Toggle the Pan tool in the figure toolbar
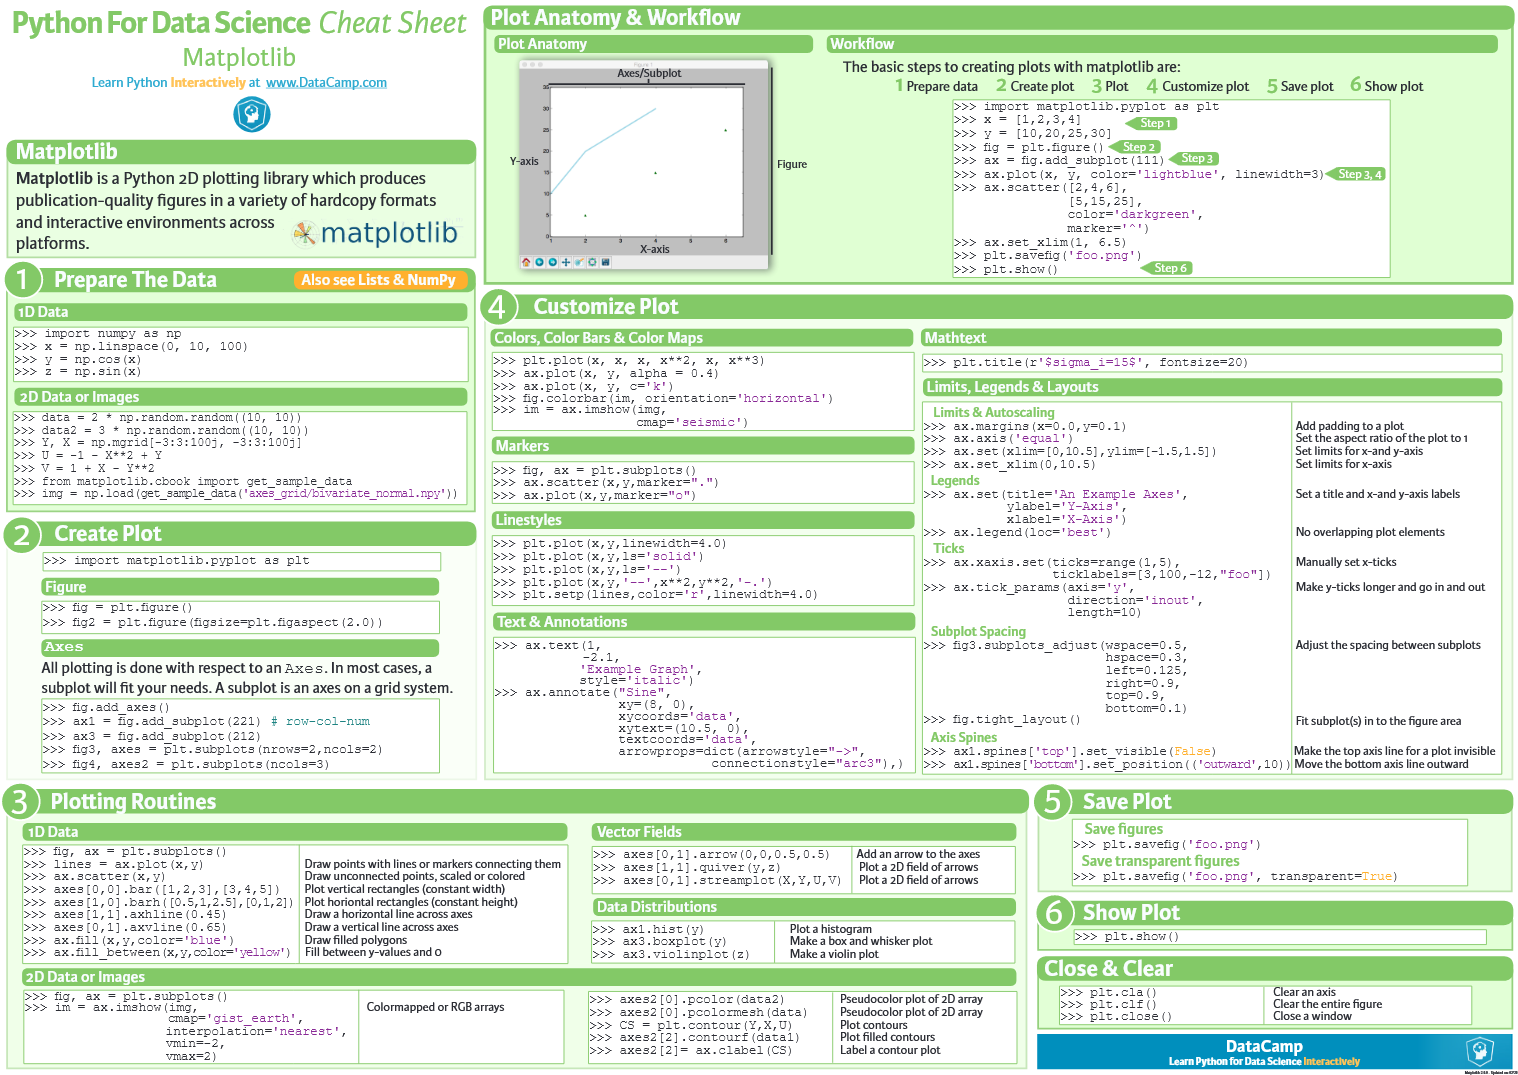Screen dimensions: 1518x1075 click(565, 262)
